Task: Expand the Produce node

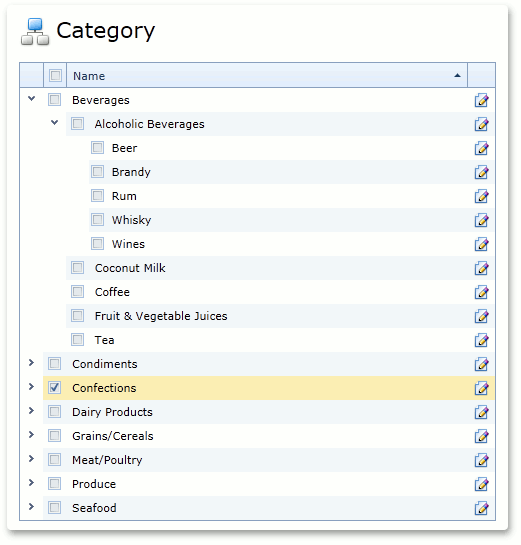Action: (31, 482)
